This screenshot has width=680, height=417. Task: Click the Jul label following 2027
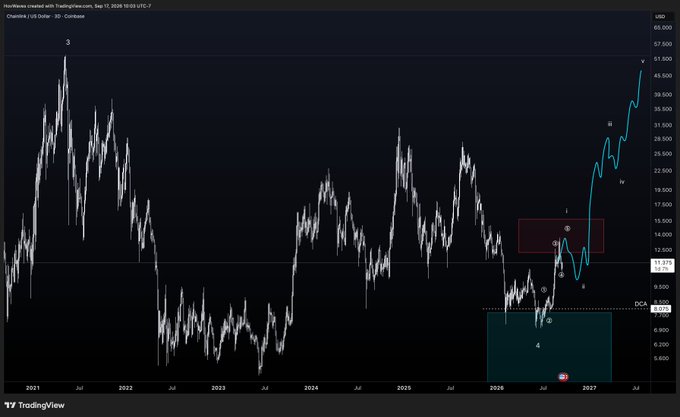(636, 388)
